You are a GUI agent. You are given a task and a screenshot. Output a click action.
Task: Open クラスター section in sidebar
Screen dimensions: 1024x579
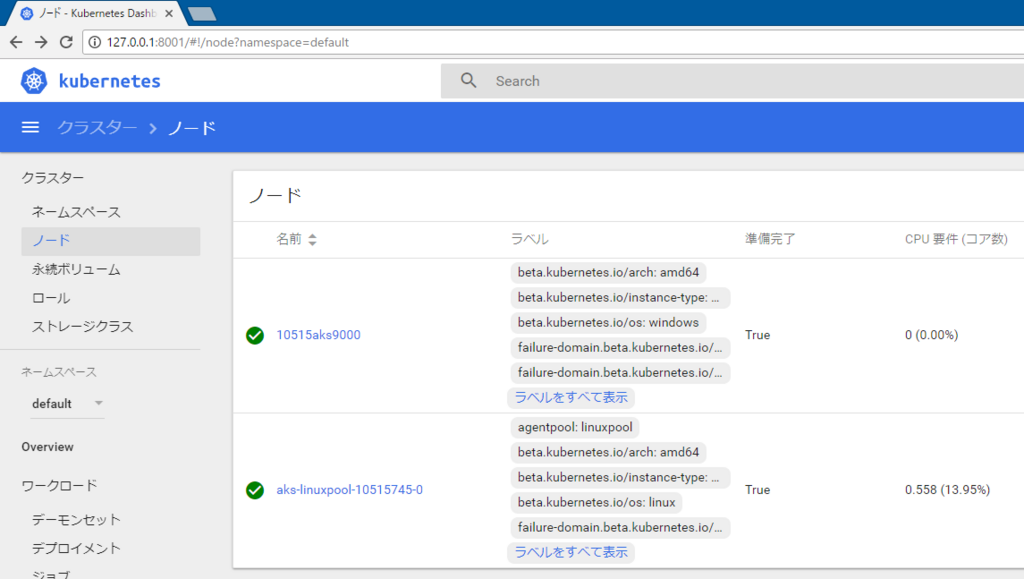coord(52,178)
